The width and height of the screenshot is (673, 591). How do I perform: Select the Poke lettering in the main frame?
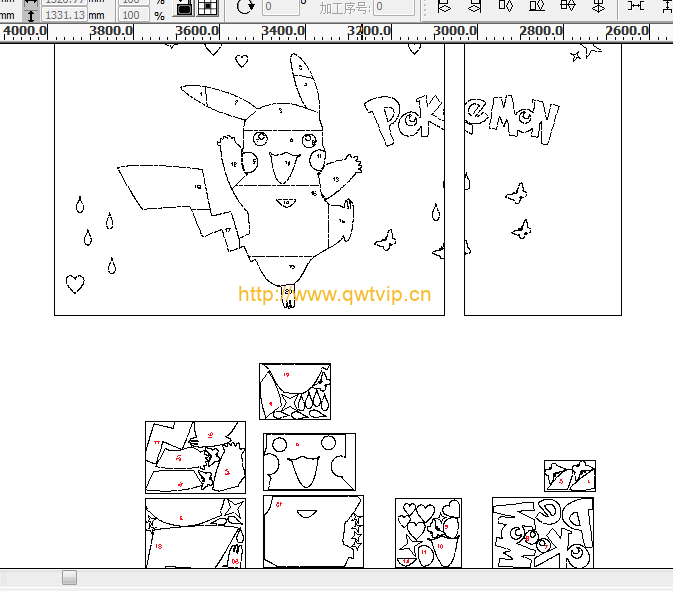[404, 120]
